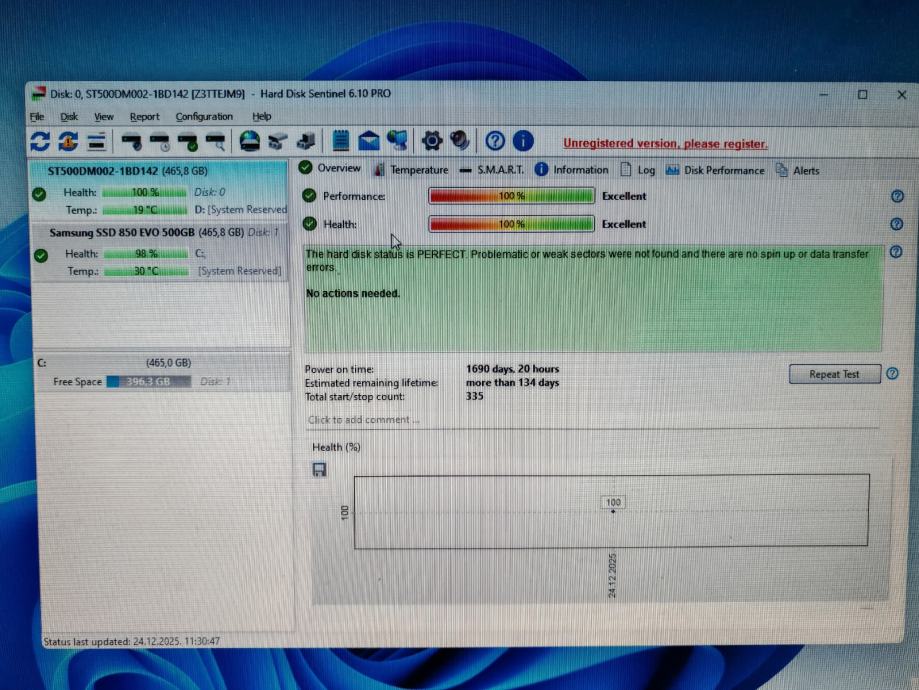Click 'No actions needed.' text
919x690 pixels.
pos(353,293)
